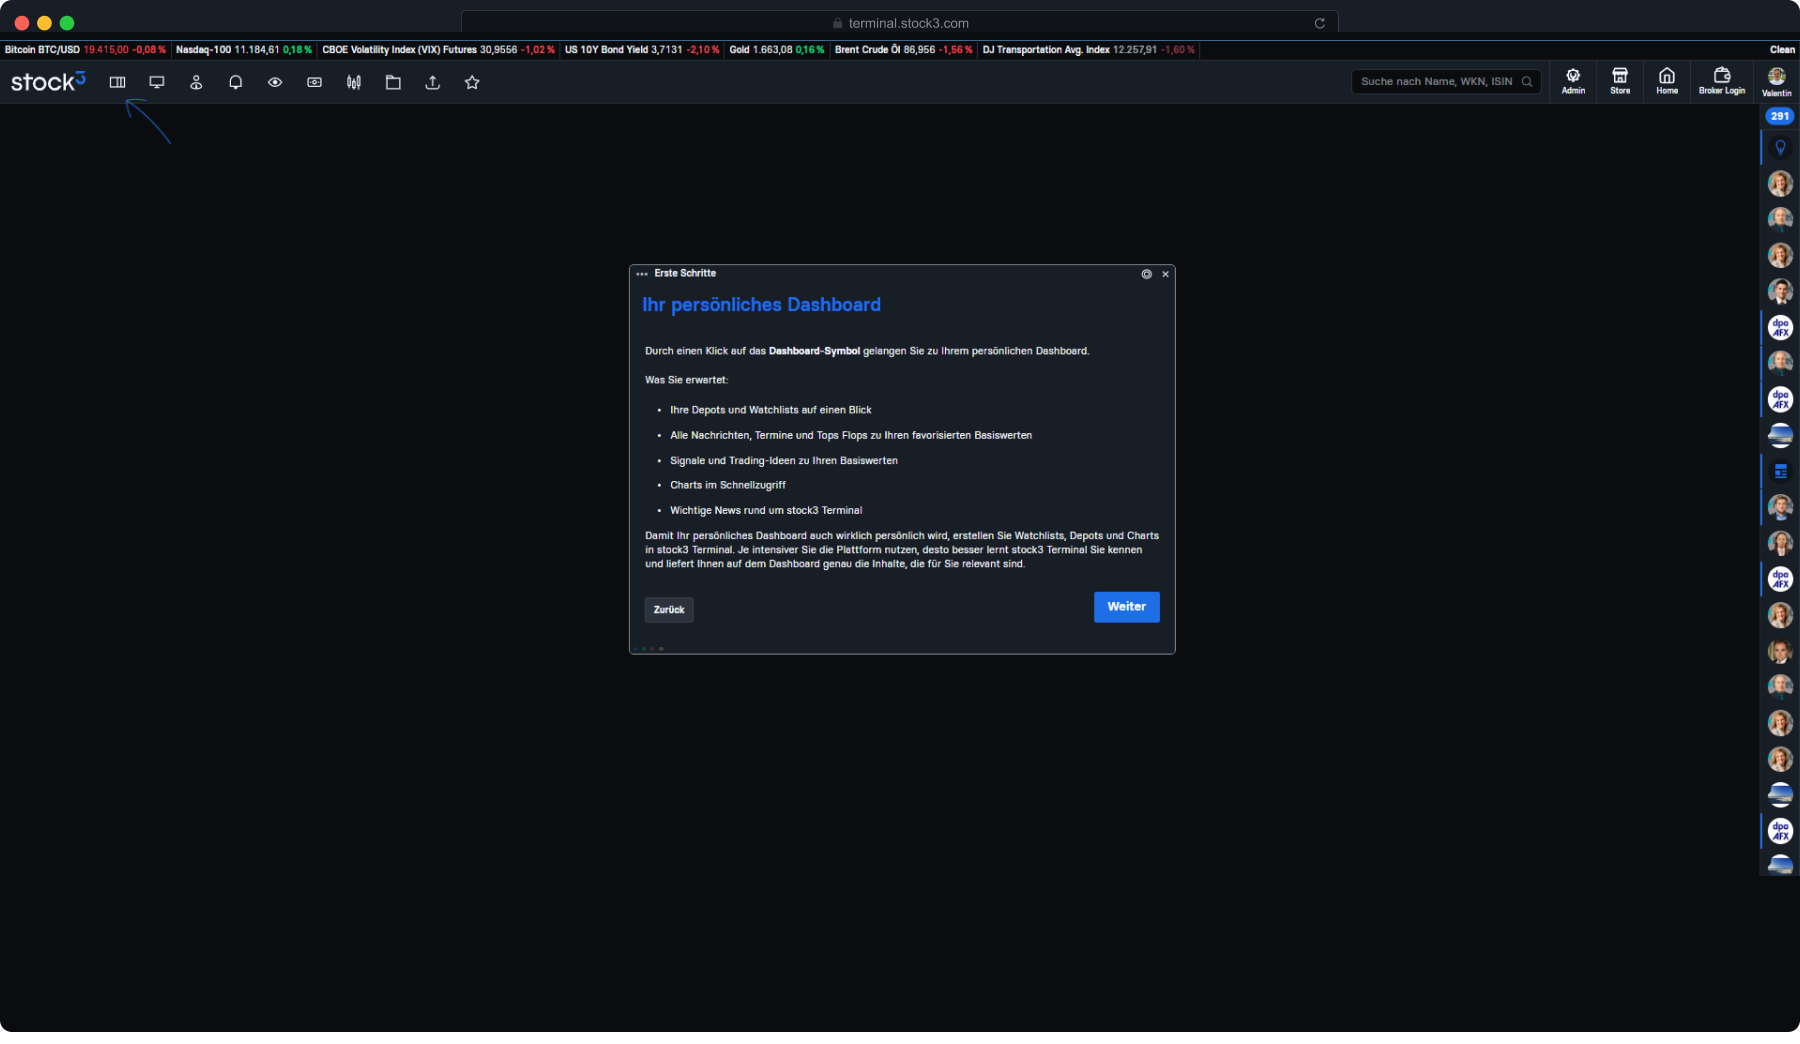Click bullet Wichtige News rund um stock3 Terminal
The width and height of the screenshot is (1800, 1044).
pyautogui.click(x=765, y=510)
